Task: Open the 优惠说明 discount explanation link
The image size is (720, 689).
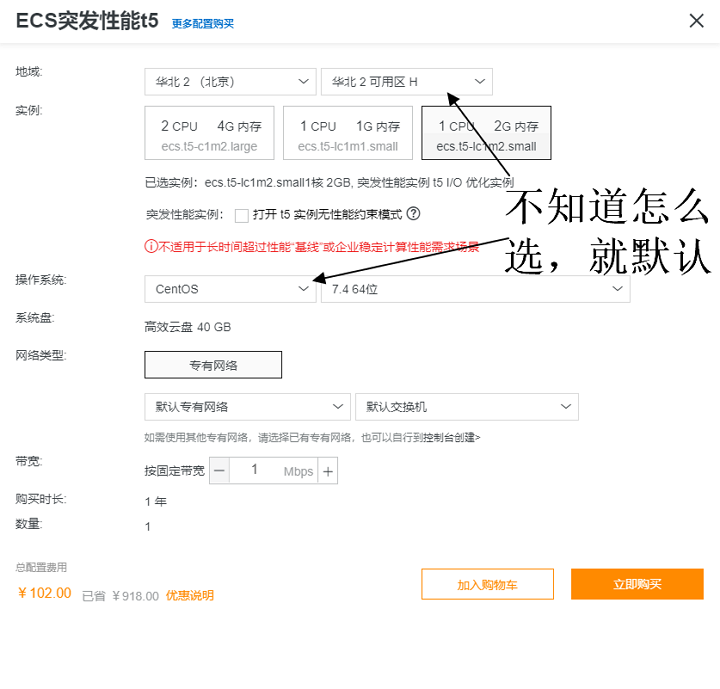Action: point(190,596)
